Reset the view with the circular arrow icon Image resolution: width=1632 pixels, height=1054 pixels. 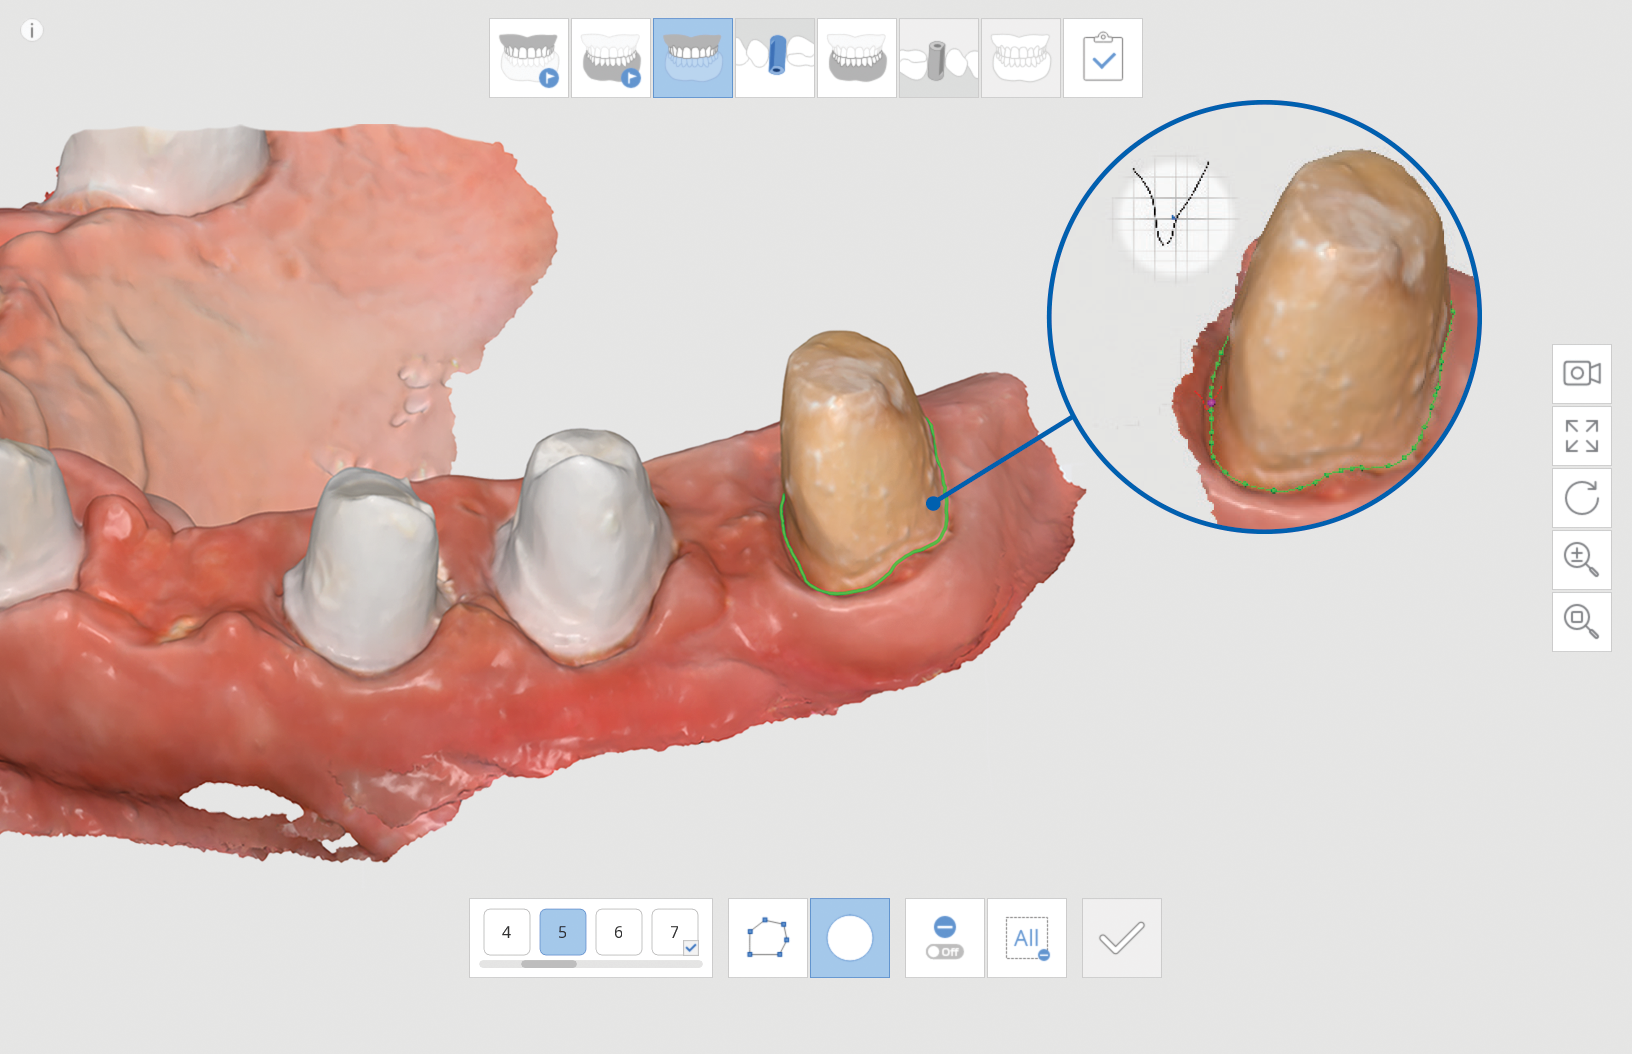[1581, 498]
